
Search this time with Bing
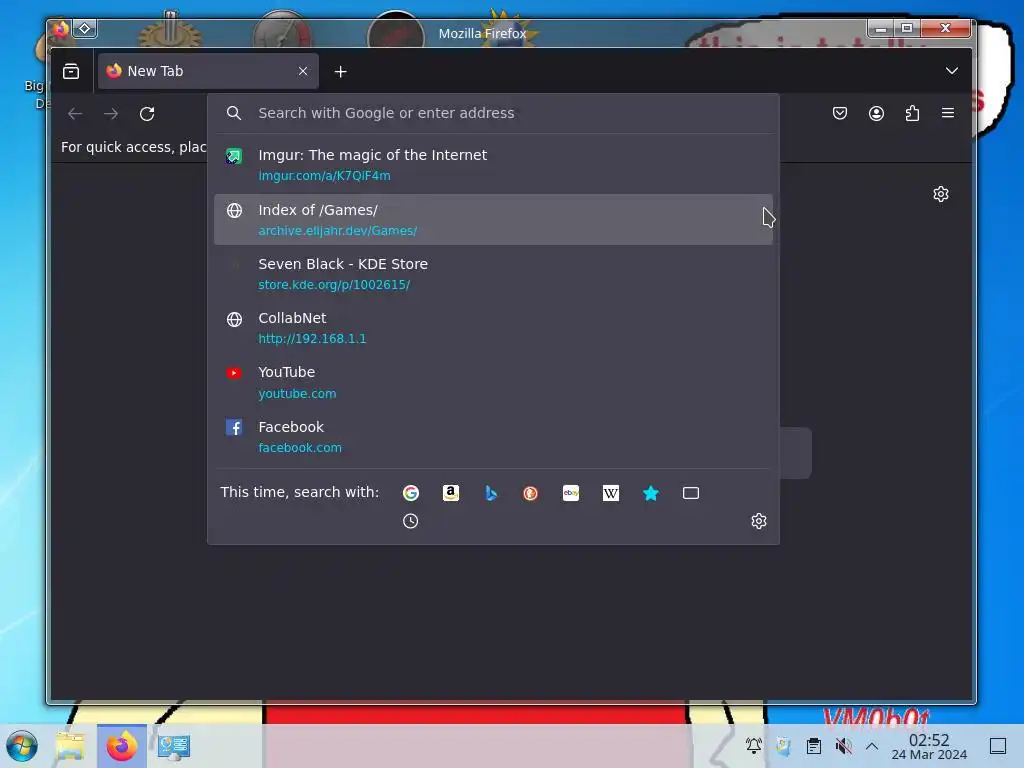491,493
